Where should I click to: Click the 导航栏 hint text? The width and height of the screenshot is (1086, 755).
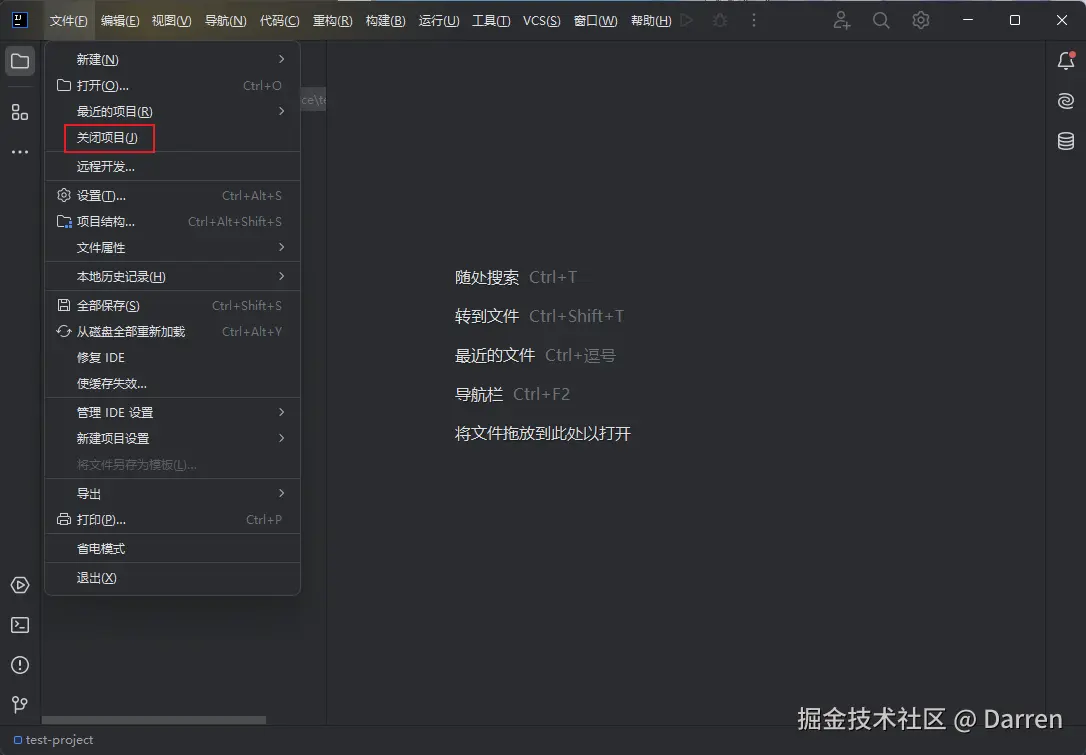[x=479, y=394]
